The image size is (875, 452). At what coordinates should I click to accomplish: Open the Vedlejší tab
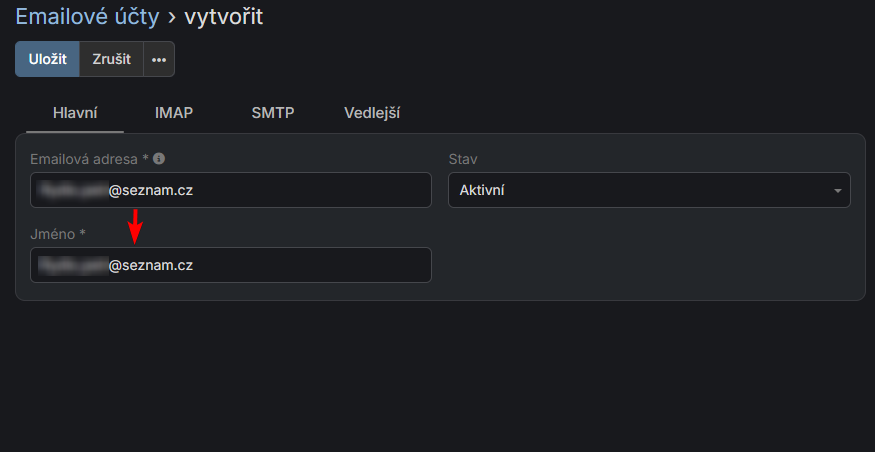click(x=372, y=113)
